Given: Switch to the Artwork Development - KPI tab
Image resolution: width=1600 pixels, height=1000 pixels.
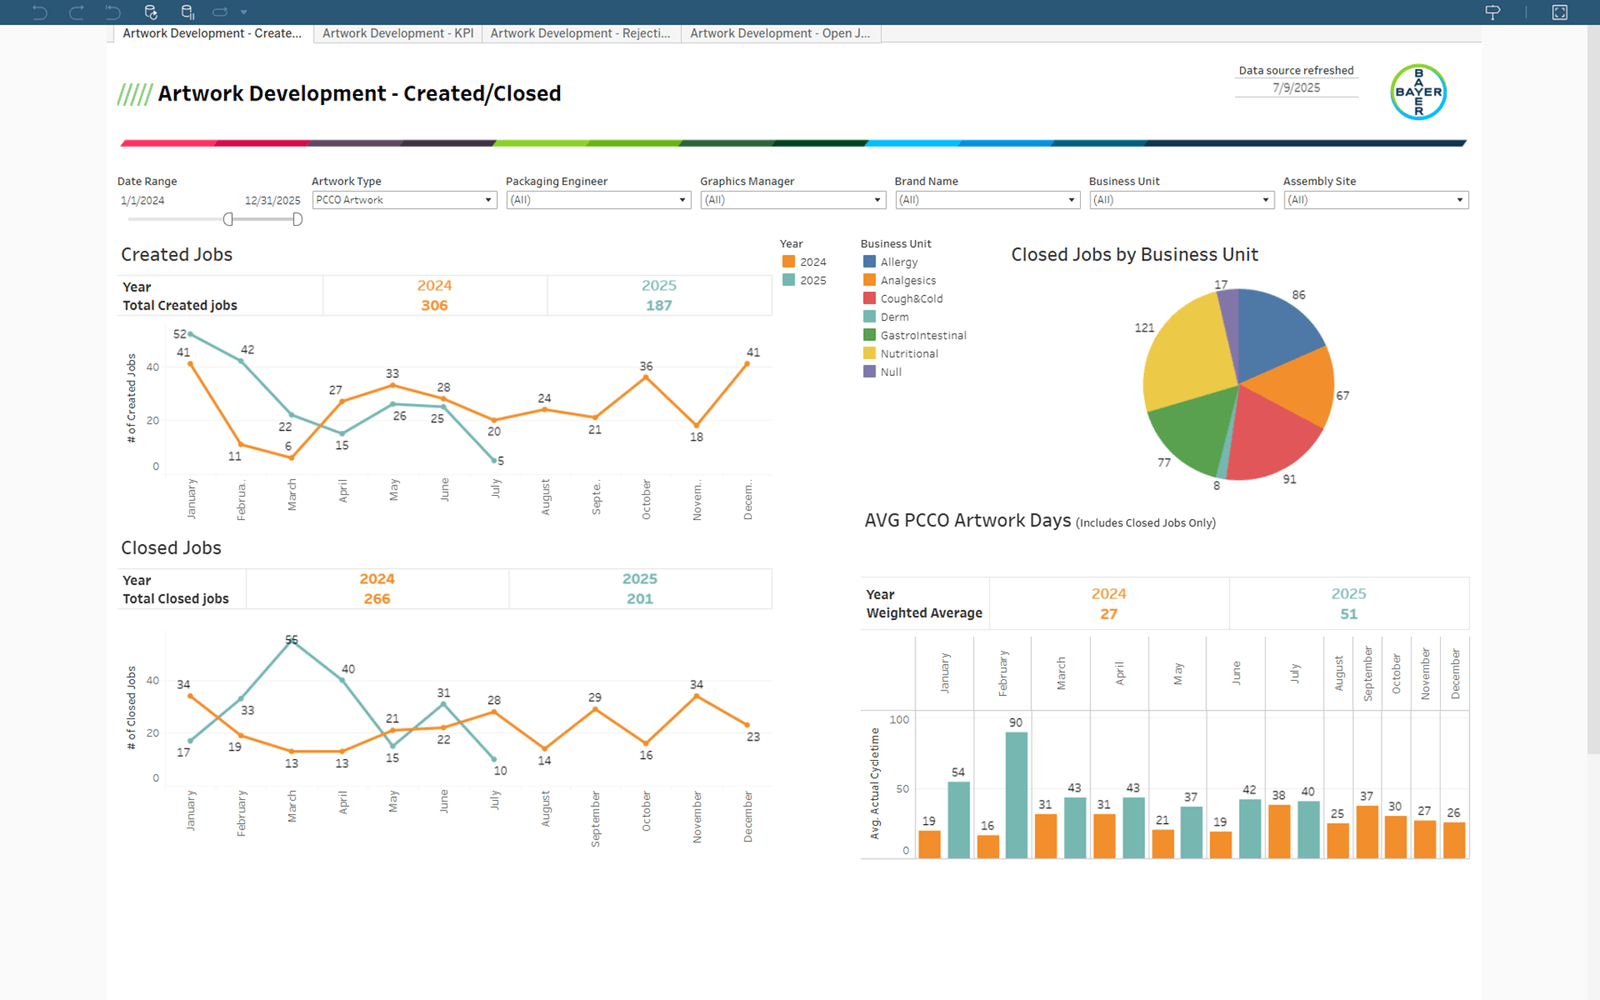Looking at the screenshot, I should (x=397, y=33).
